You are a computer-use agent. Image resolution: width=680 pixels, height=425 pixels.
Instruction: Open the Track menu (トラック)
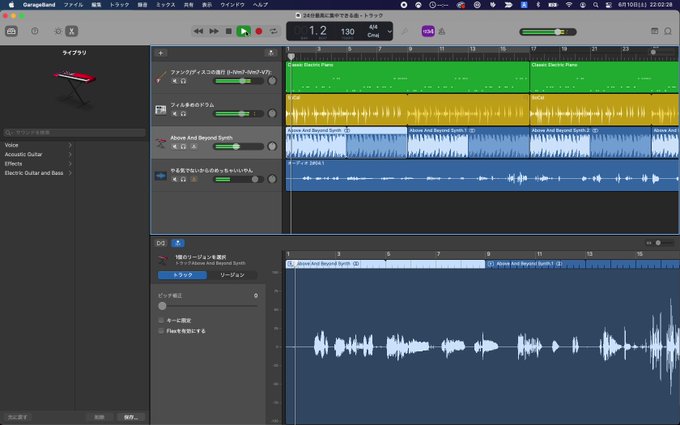pos(119,5)
